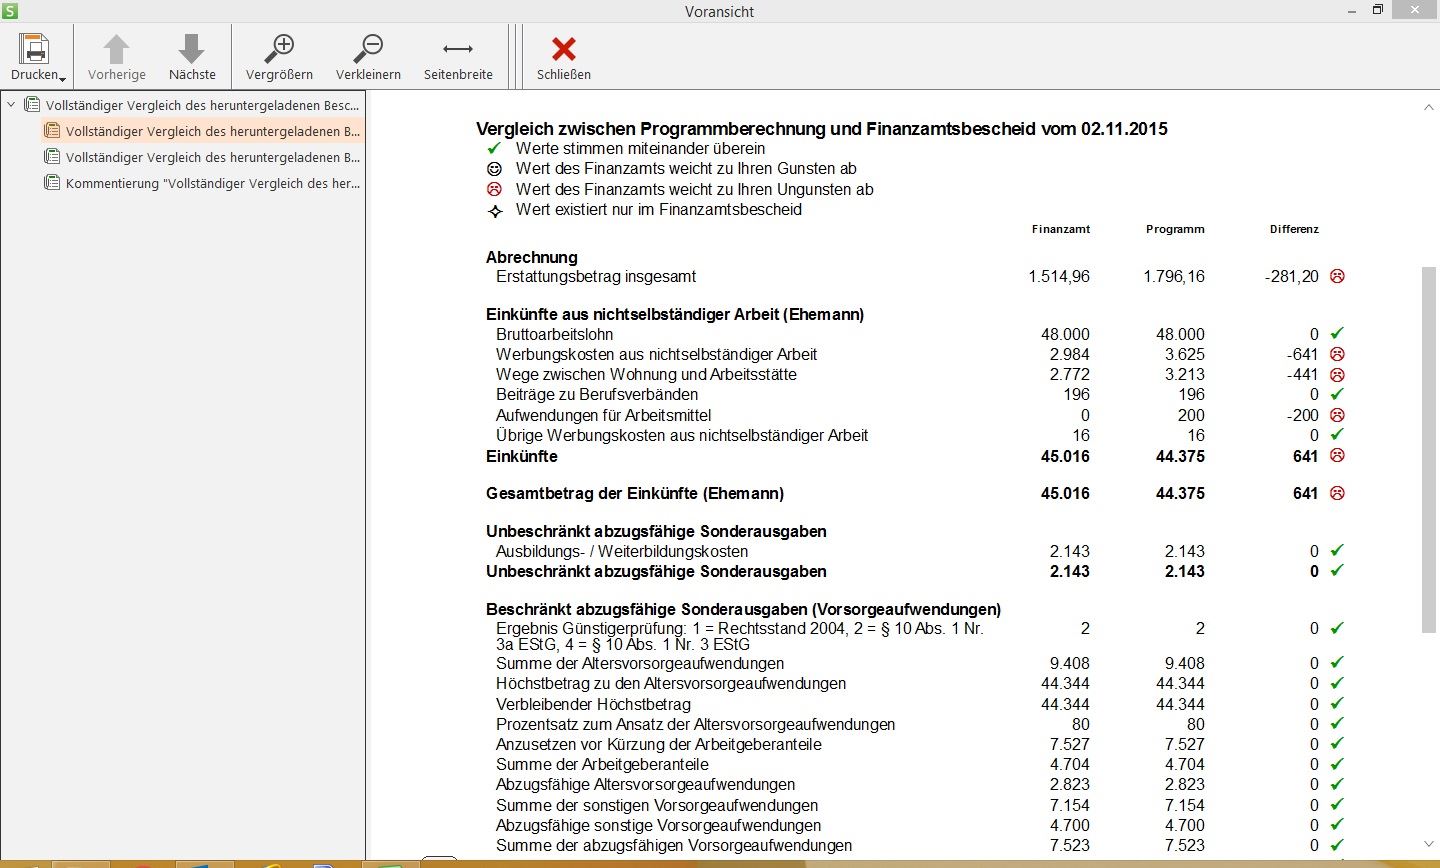Zoom out with Verkleinern
Screen dimensions: 1440x868
(x=368, y=57)
